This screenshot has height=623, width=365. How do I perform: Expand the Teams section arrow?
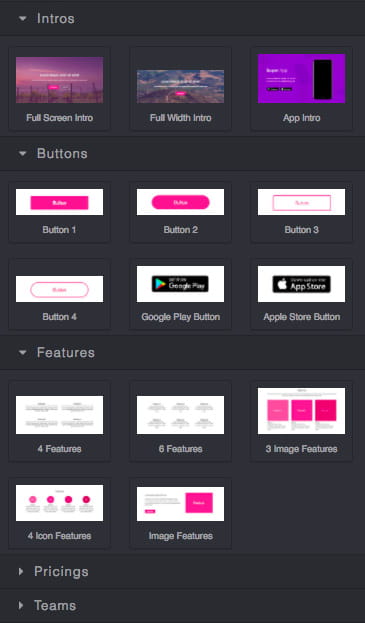21,606
